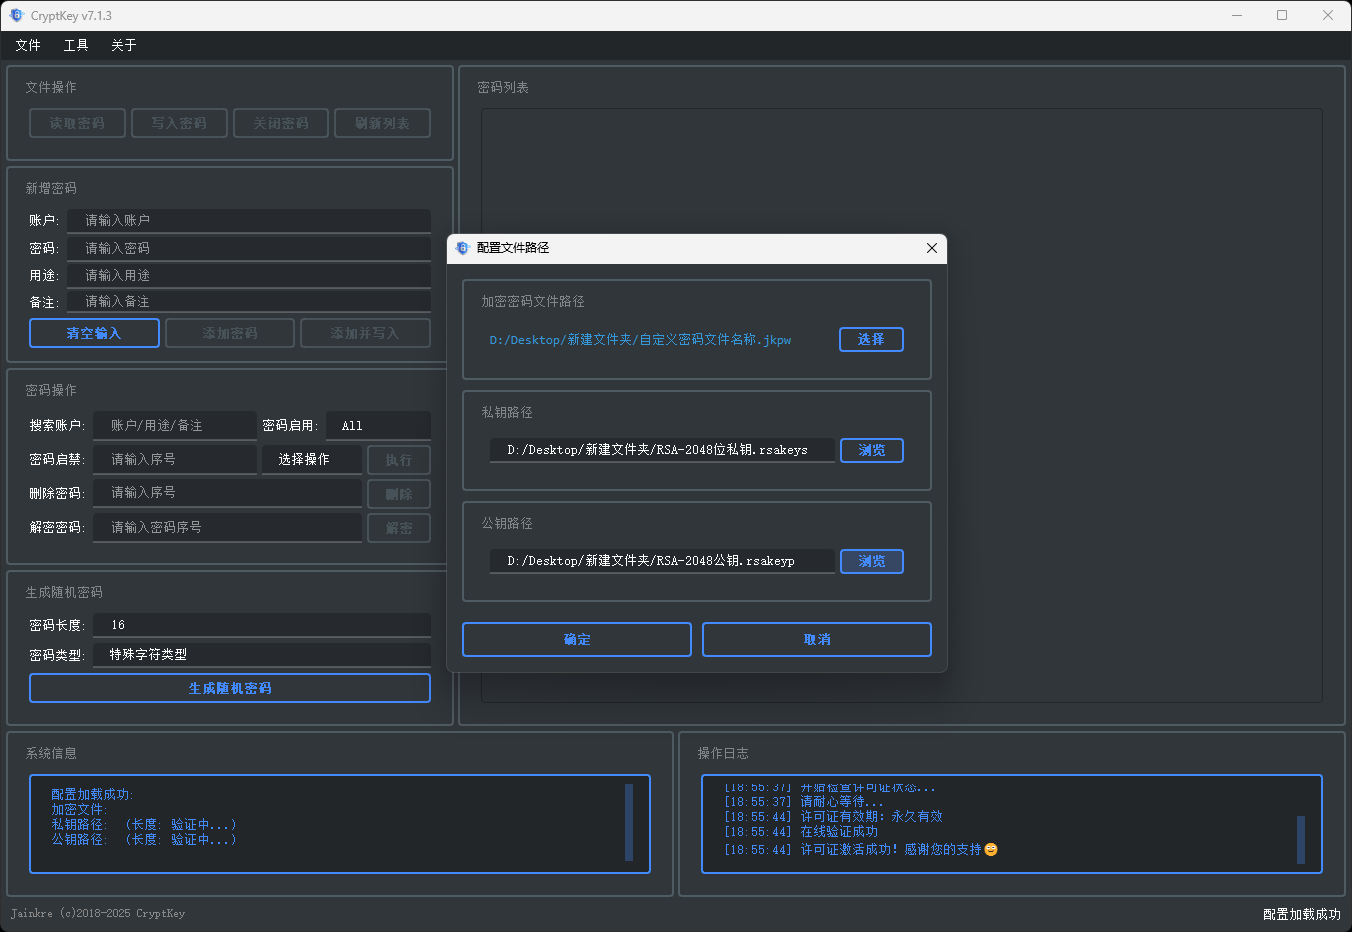Open the 密码类型 dropdown

[x=262, y=654]
